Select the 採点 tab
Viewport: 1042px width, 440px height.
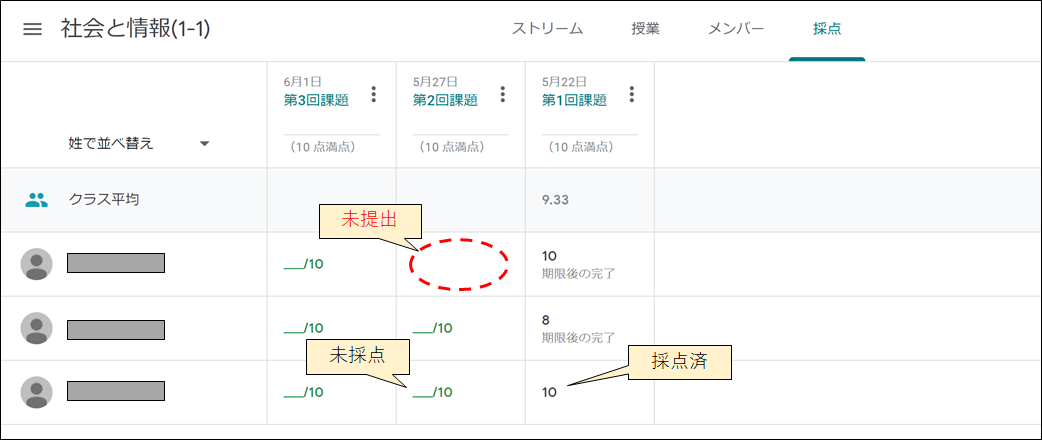point(827,29)
